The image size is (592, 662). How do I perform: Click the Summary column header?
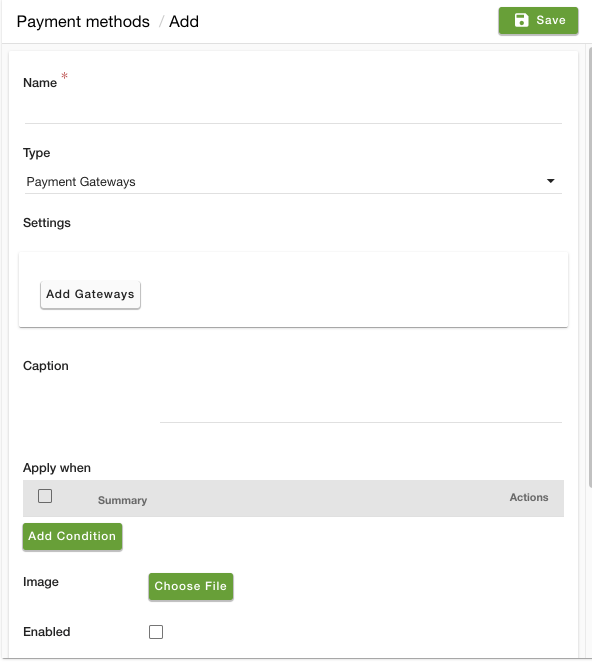[x=122, y=500]
